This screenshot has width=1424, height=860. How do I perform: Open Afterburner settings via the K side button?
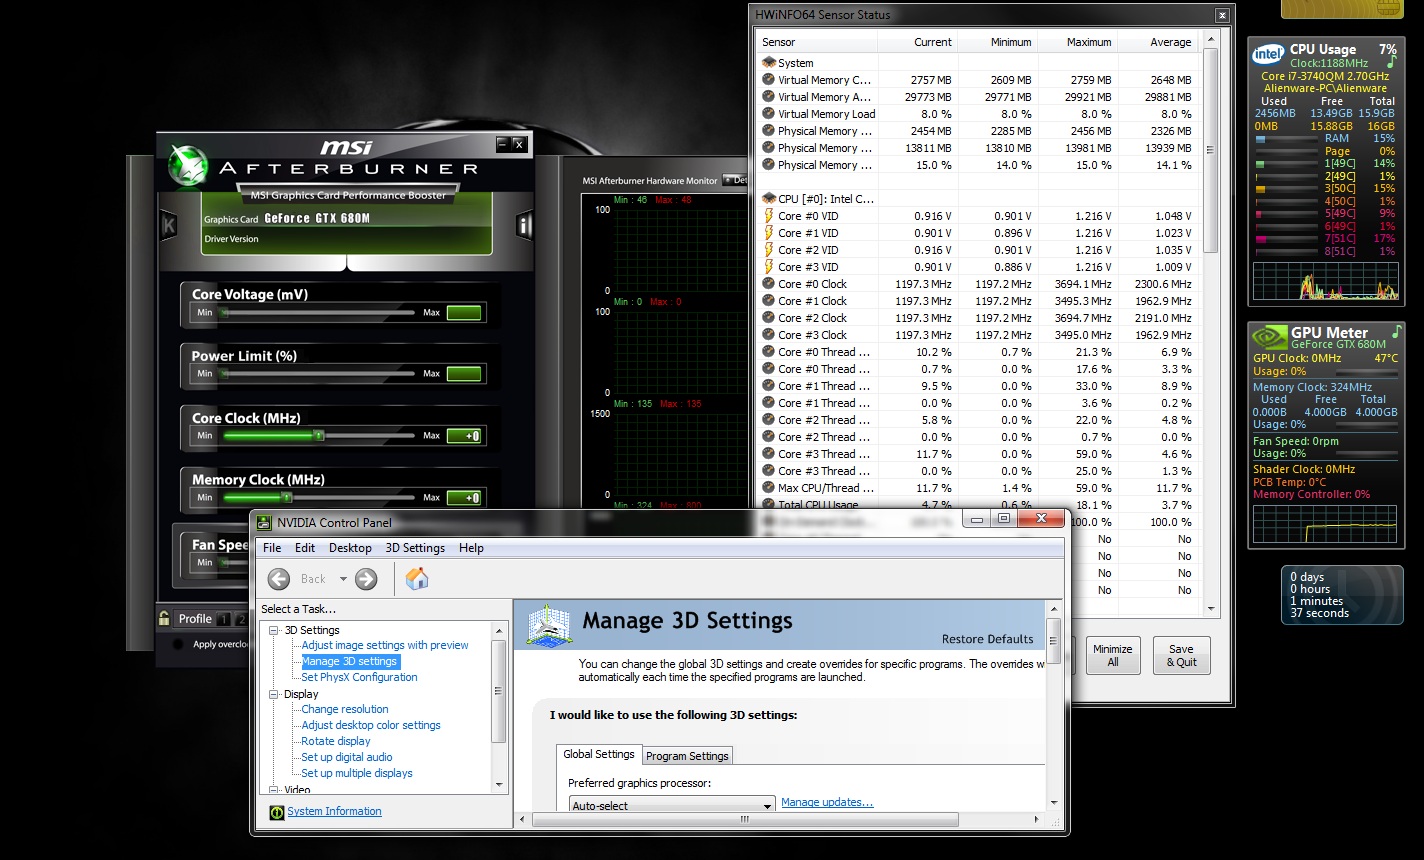pyautogui.click(x=169, y=226)
